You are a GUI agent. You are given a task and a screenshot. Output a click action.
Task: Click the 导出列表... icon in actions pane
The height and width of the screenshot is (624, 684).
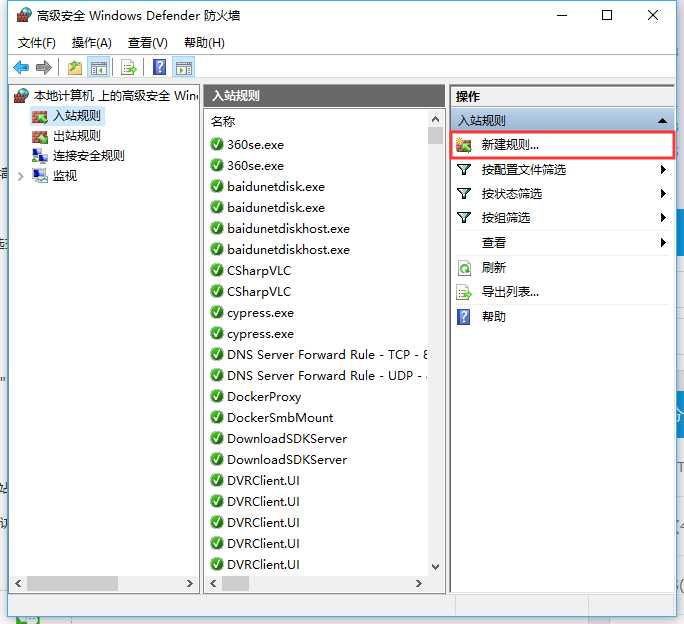pyautogui.click(x=464, y=292)
